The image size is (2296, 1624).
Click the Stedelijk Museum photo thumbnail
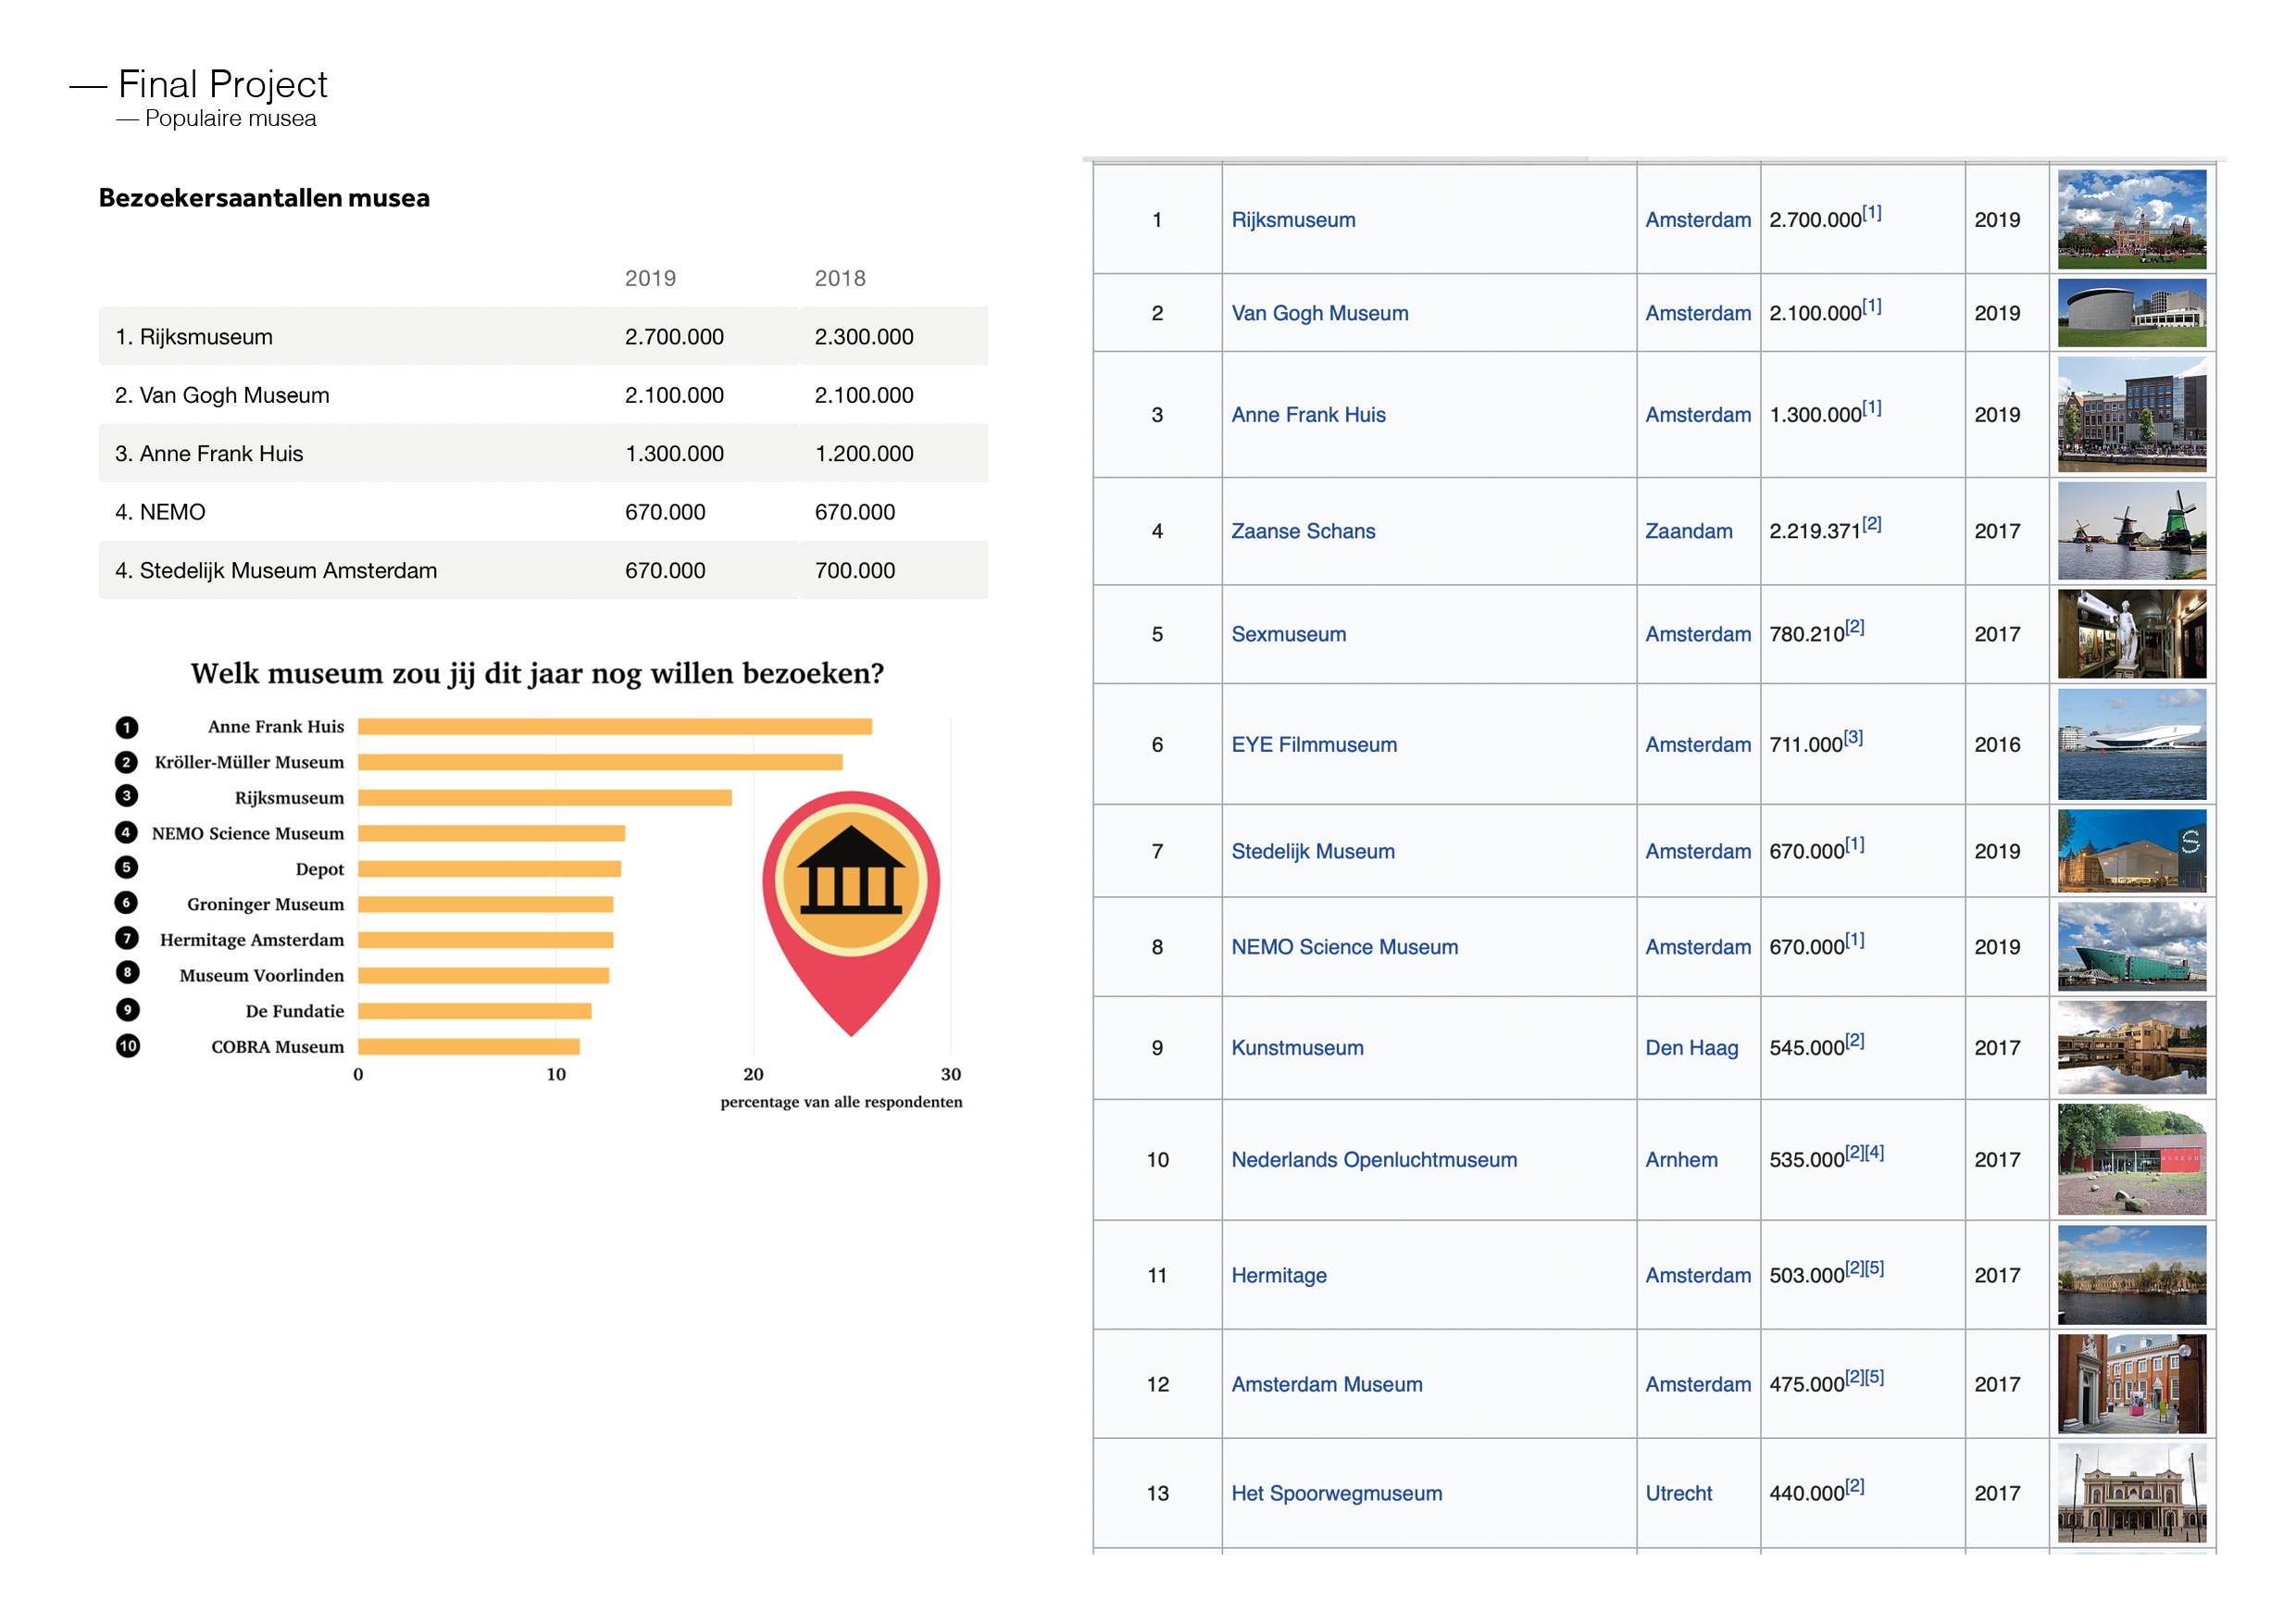coord(2131,851)
